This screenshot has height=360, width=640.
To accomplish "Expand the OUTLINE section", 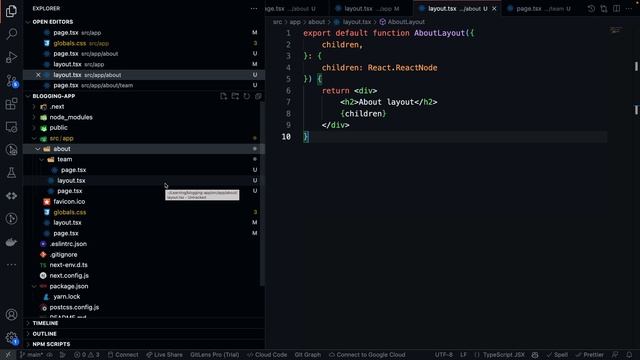I will [x=28, y=334].
